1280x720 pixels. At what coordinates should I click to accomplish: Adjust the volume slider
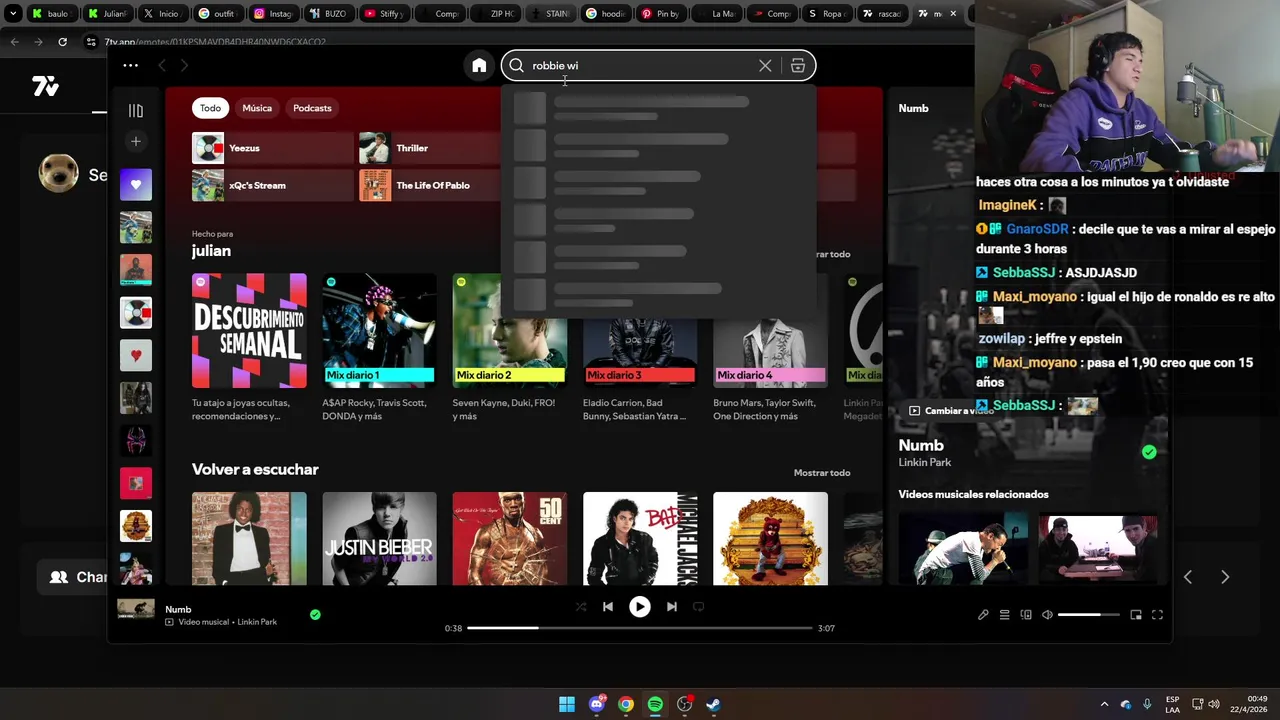(x=1089, y=615)
